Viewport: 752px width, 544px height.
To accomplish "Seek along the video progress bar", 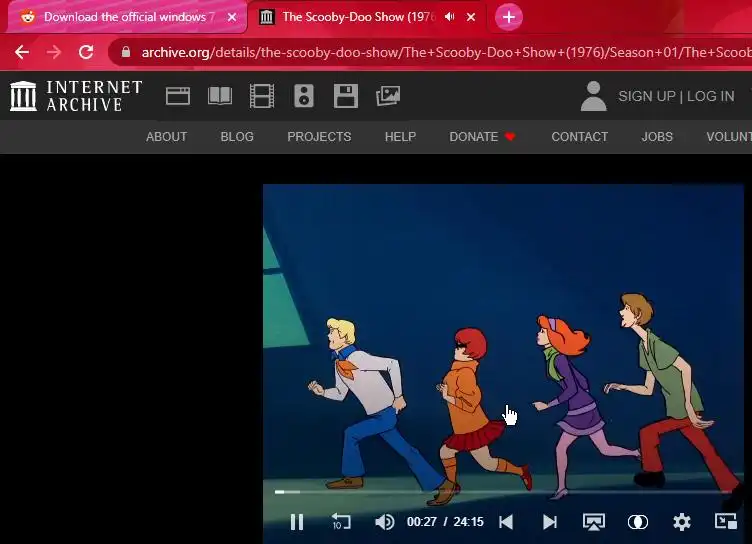I will (x=504, y=492).
